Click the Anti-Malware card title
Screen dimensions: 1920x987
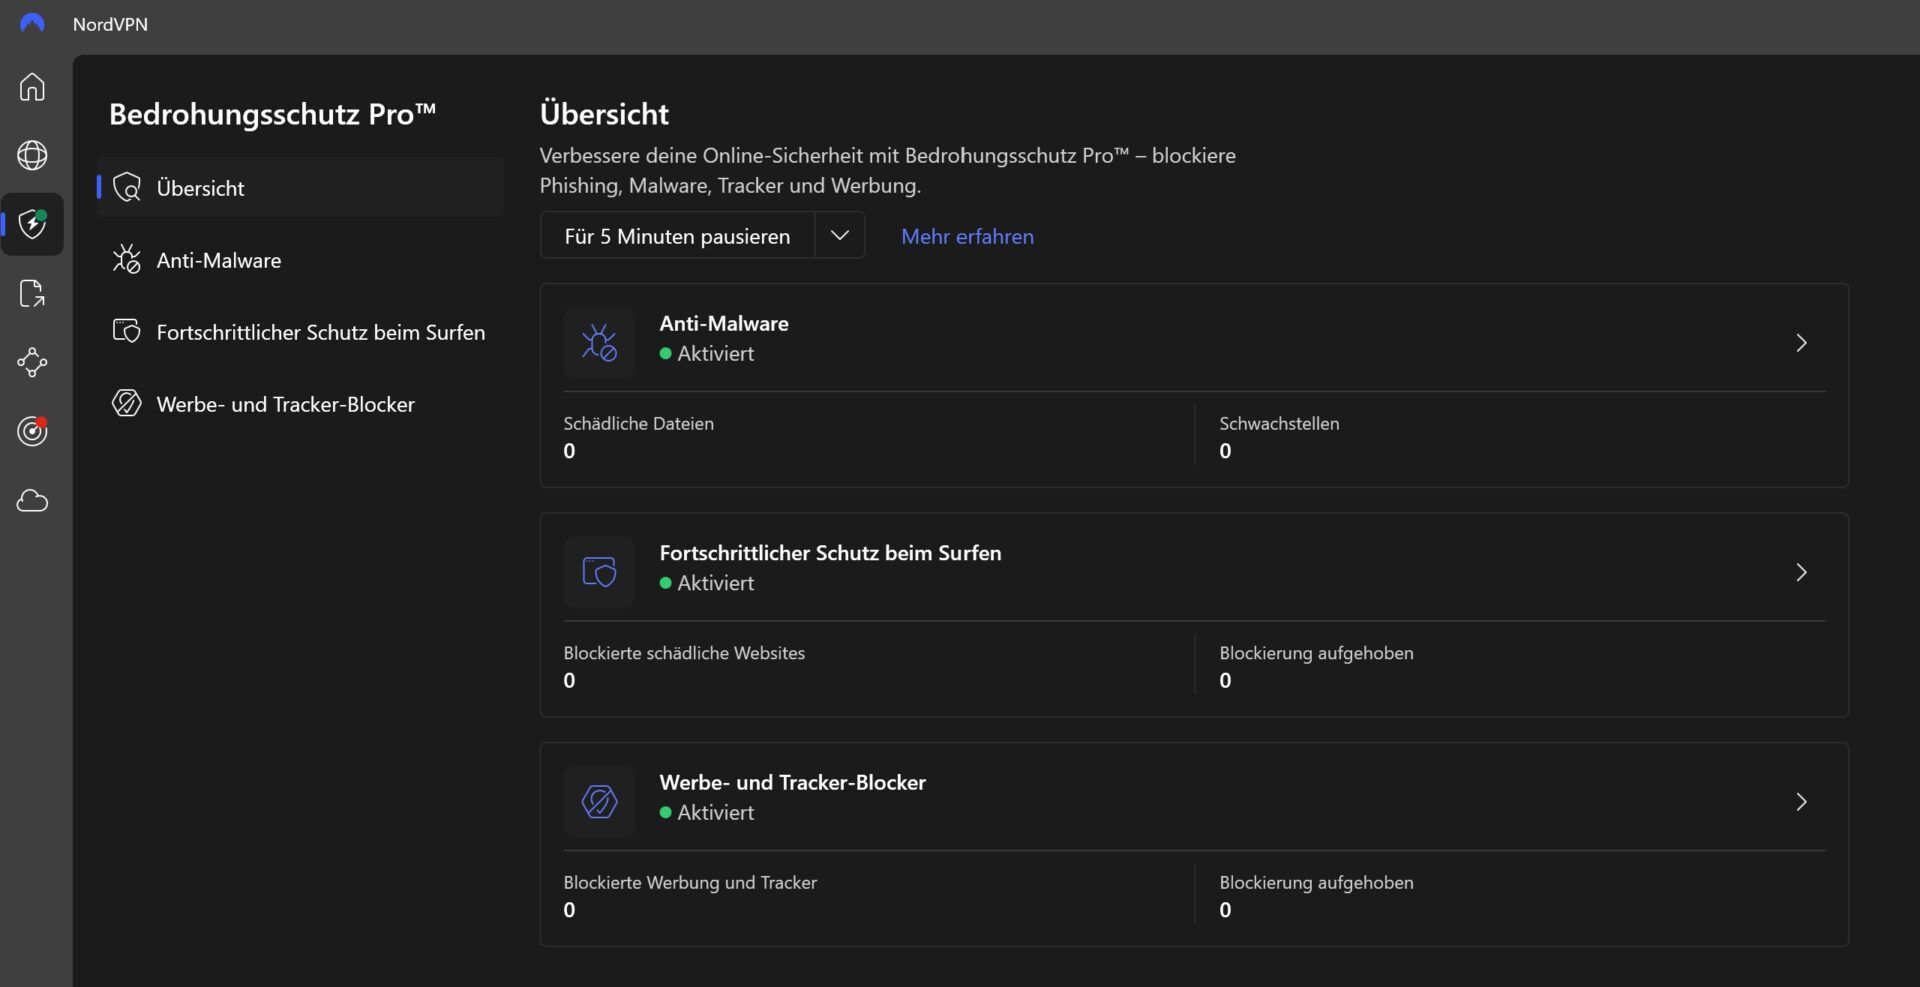tap(724, 323)
